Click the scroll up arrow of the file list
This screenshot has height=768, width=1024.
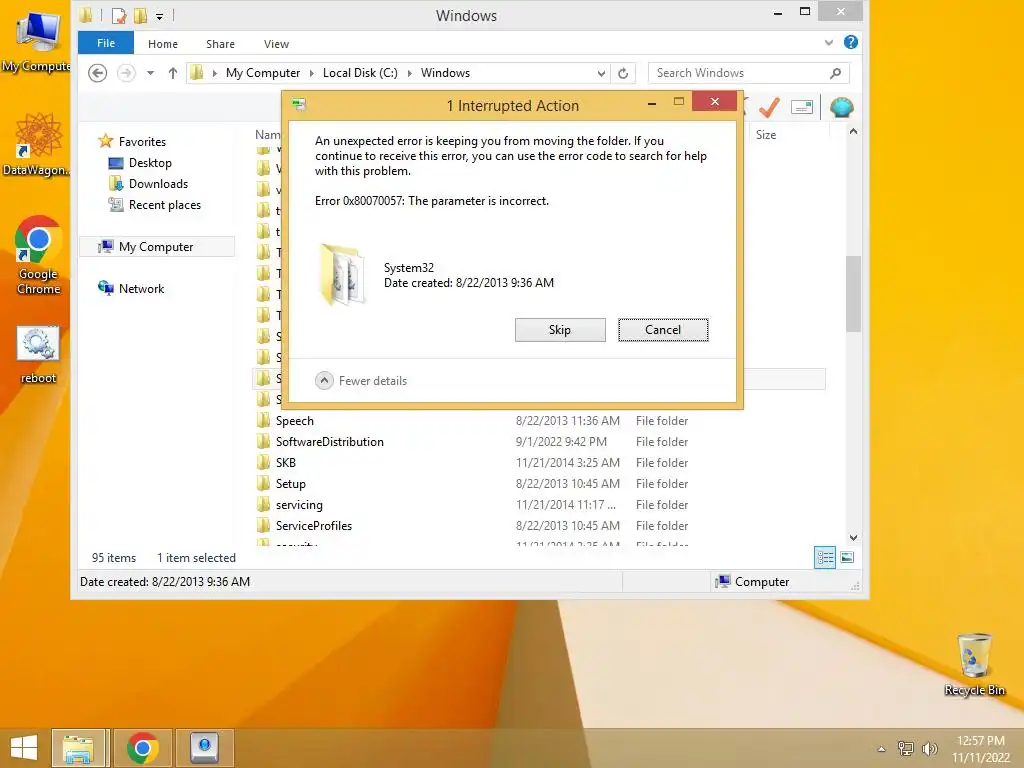853,131
